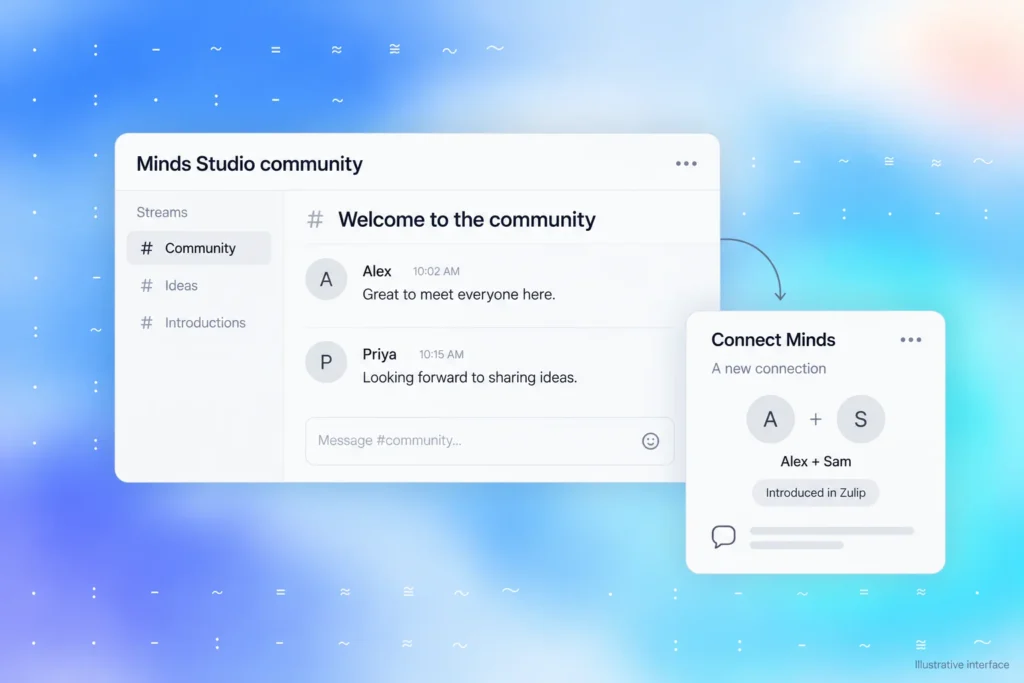
Task: Click the hash icon beside Welcome heading
Action: pyautogui.click(x=315, y=219)
